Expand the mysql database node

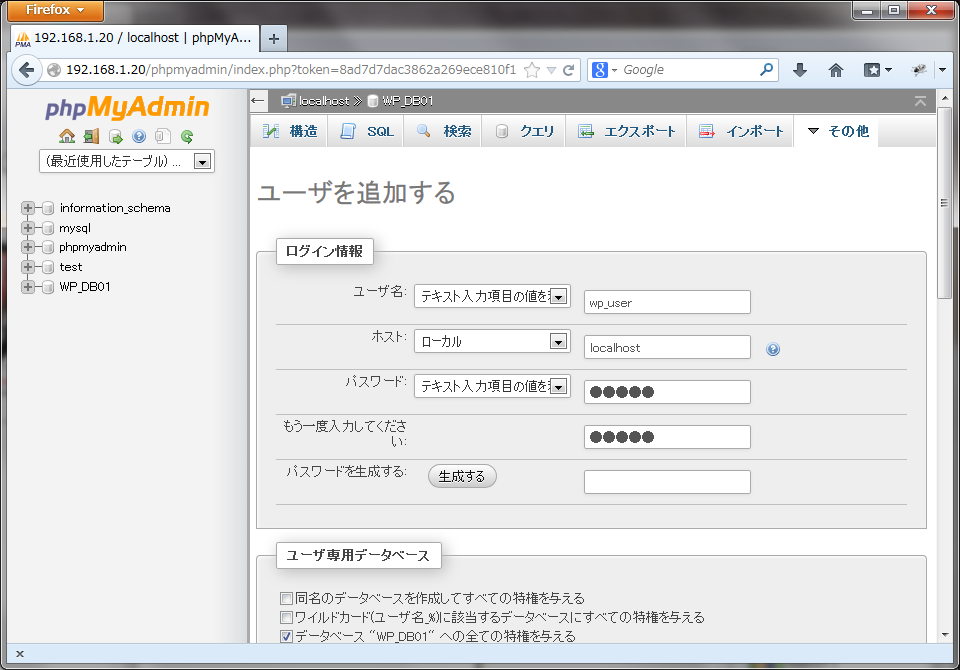28,228
